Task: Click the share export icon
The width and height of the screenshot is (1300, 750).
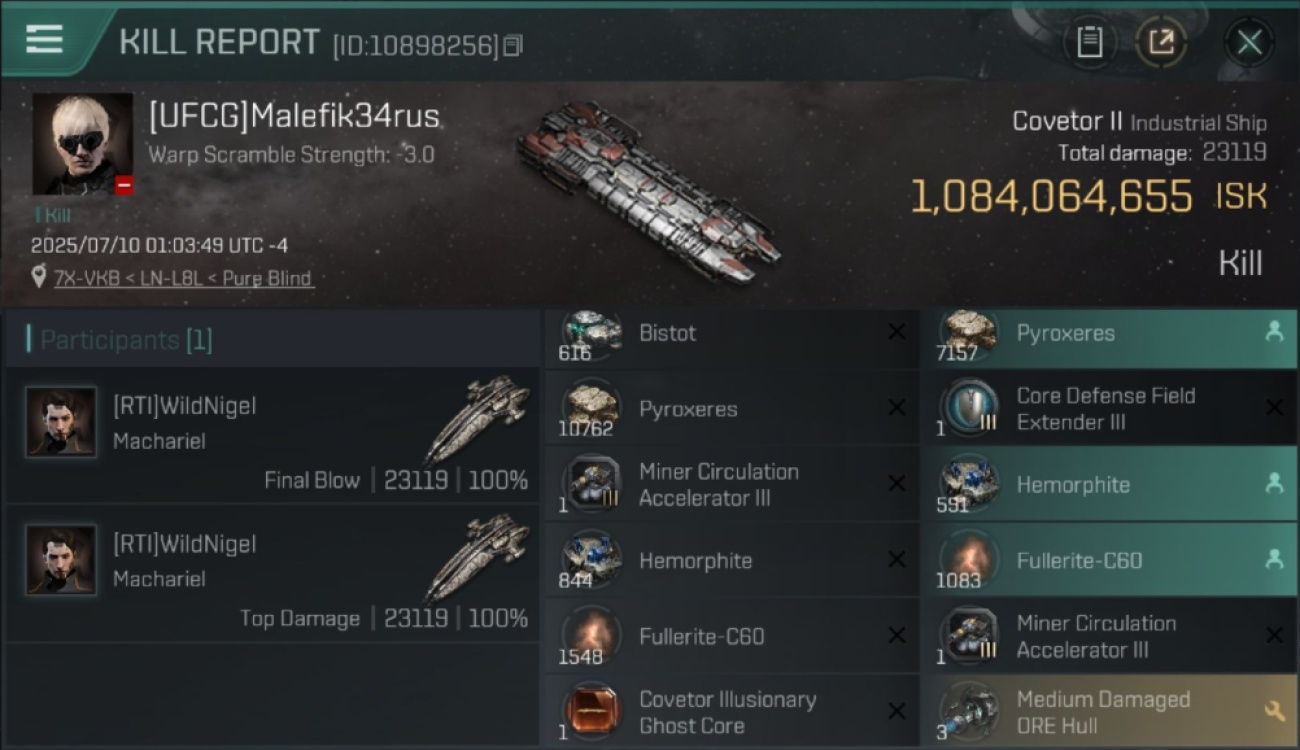Action: (1161, 42)
